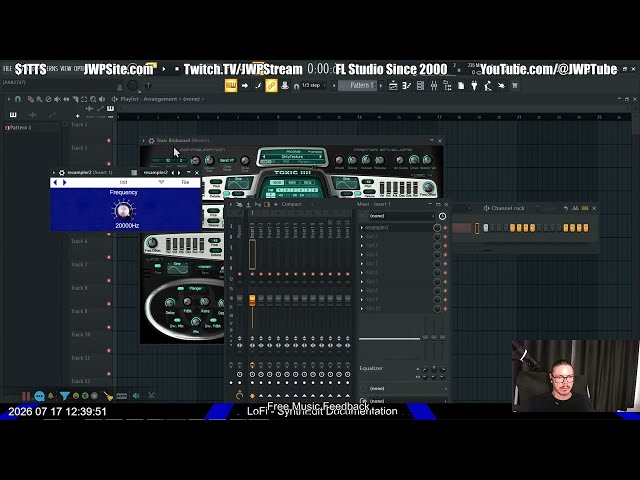Click the Delay knob in Toxic effects section

169,303
